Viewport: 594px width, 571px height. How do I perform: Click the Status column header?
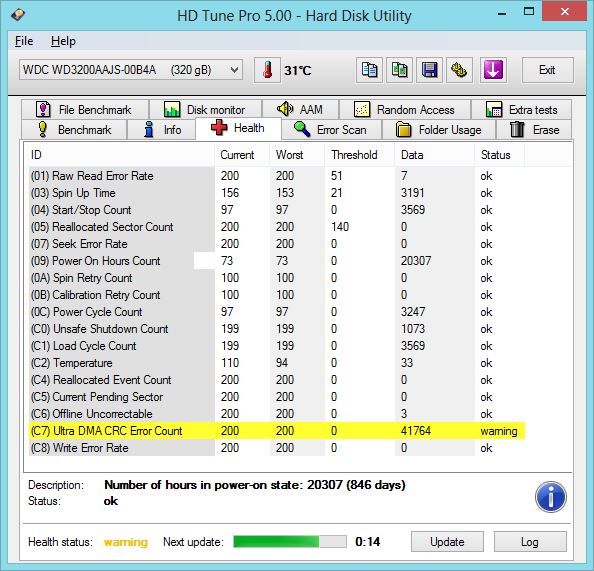[x=499, y=155]
